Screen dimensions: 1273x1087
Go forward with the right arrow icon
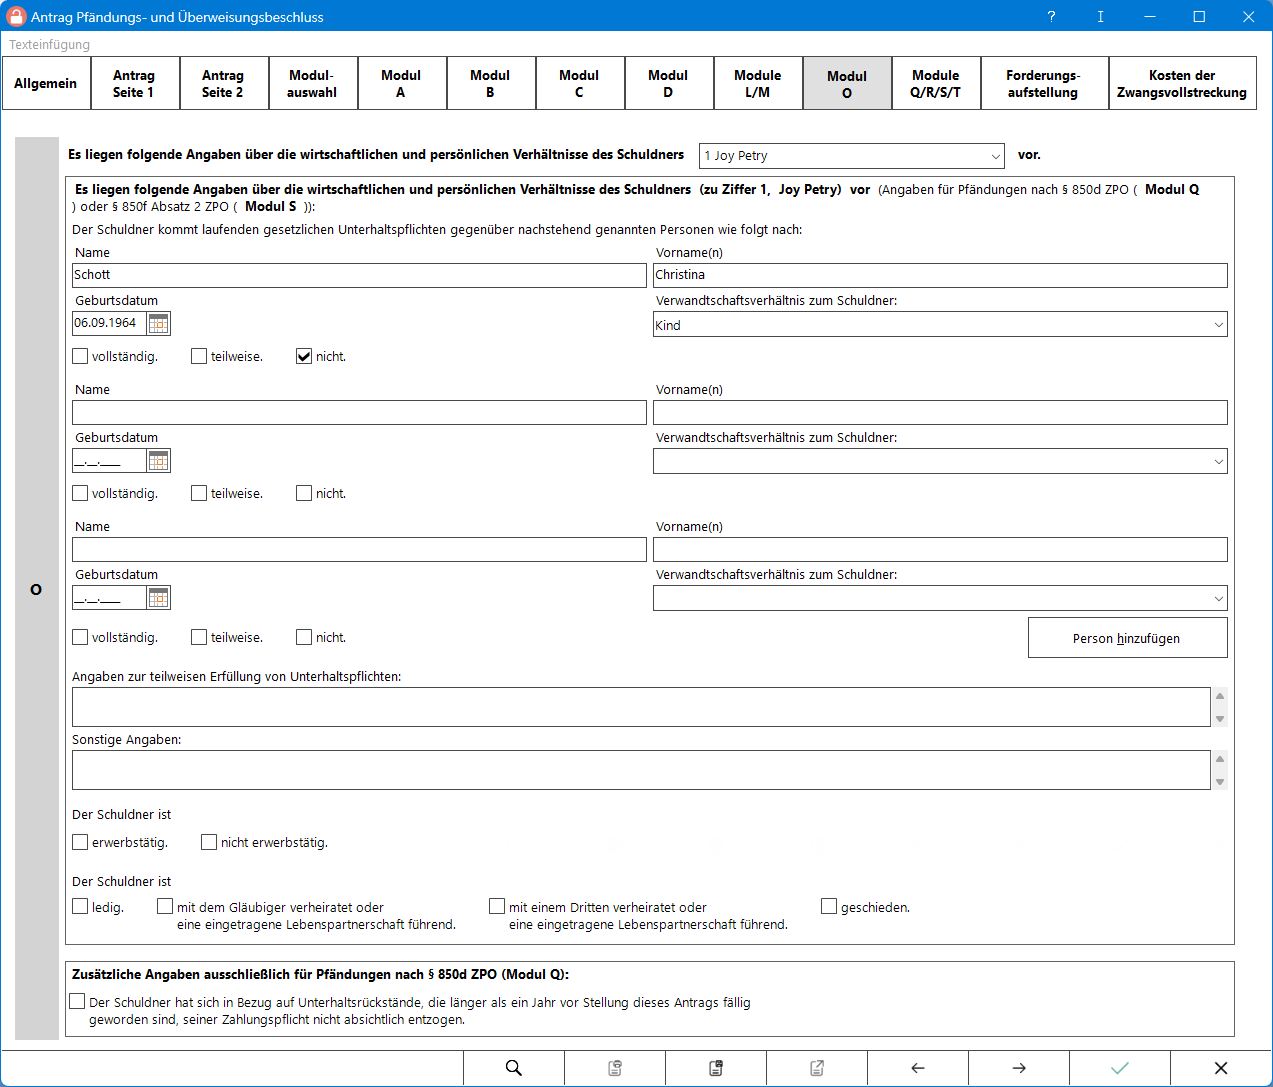1019,1068
